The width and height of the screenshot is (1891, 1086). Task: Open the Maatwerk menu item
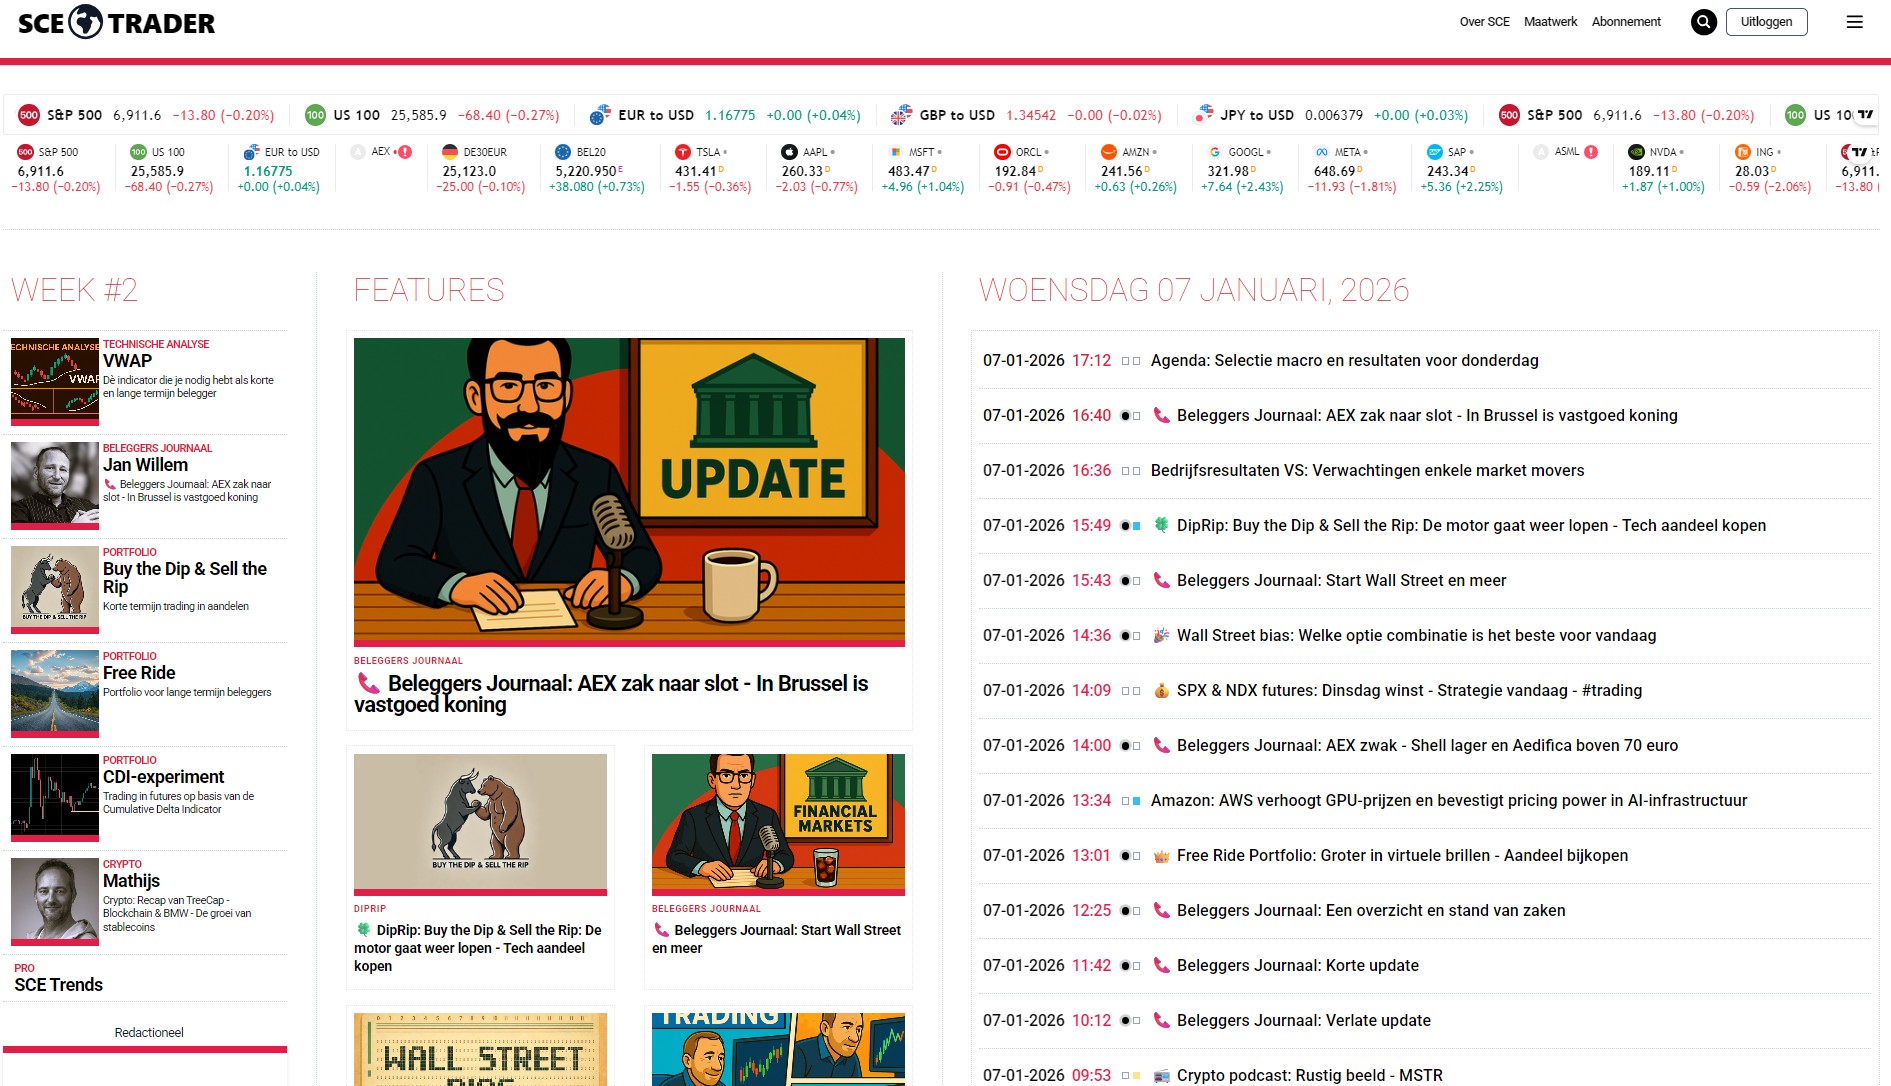pos(1550,22)
